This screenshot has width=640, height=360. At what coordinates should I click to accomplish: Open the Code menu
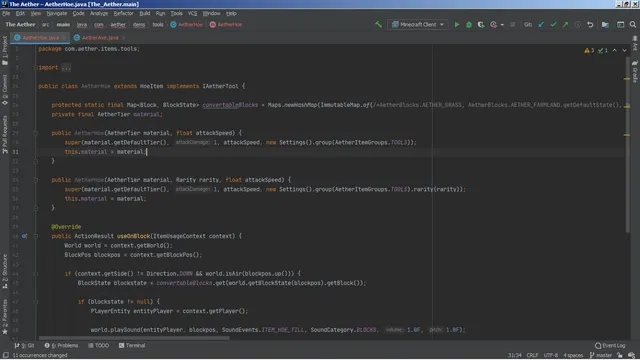click(x=78, y=13)
